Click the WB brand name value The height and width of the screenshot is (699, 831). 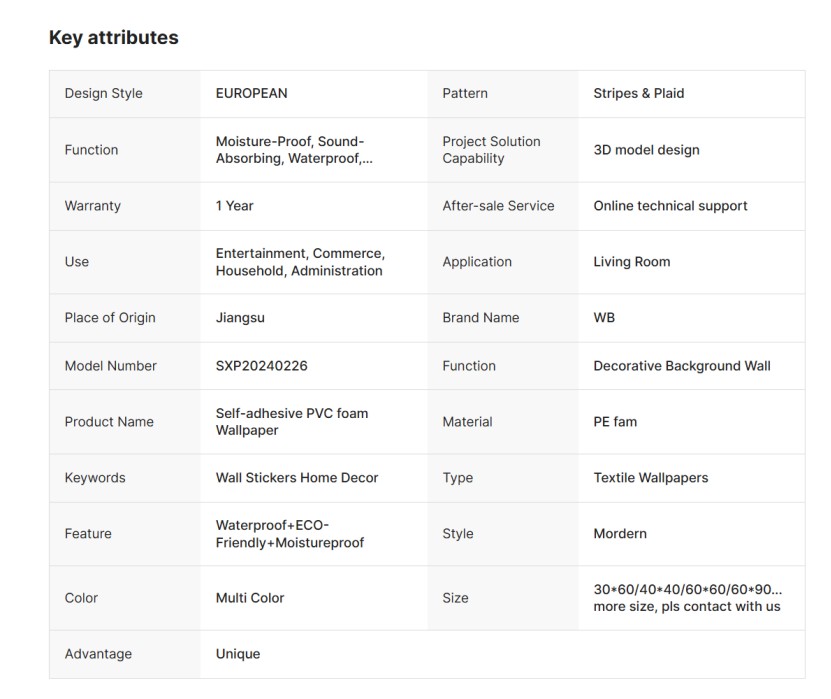point(604,318)
